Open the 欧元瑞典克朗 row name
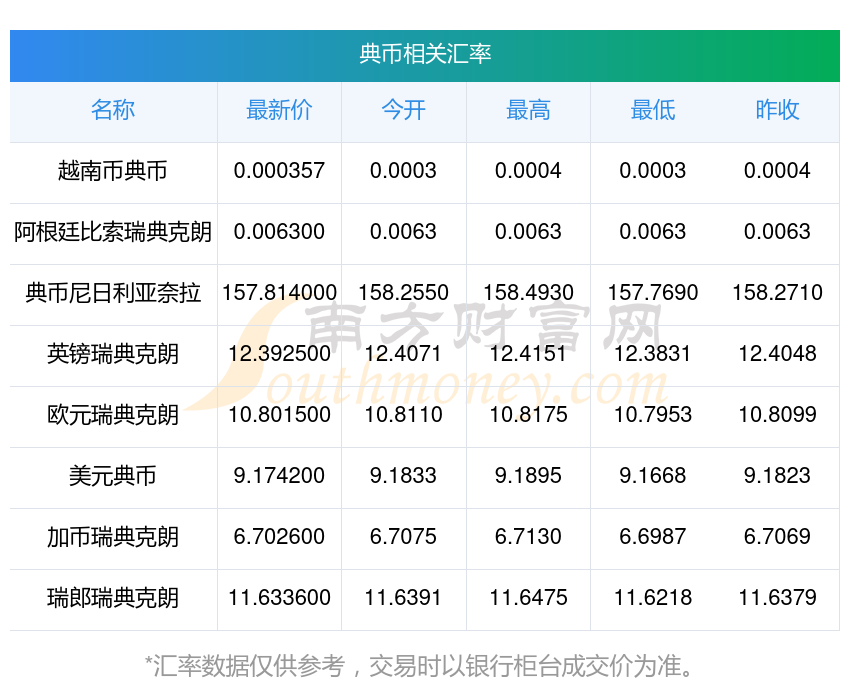Viewport: 850px width, 697px height. (x=113, y=415)
